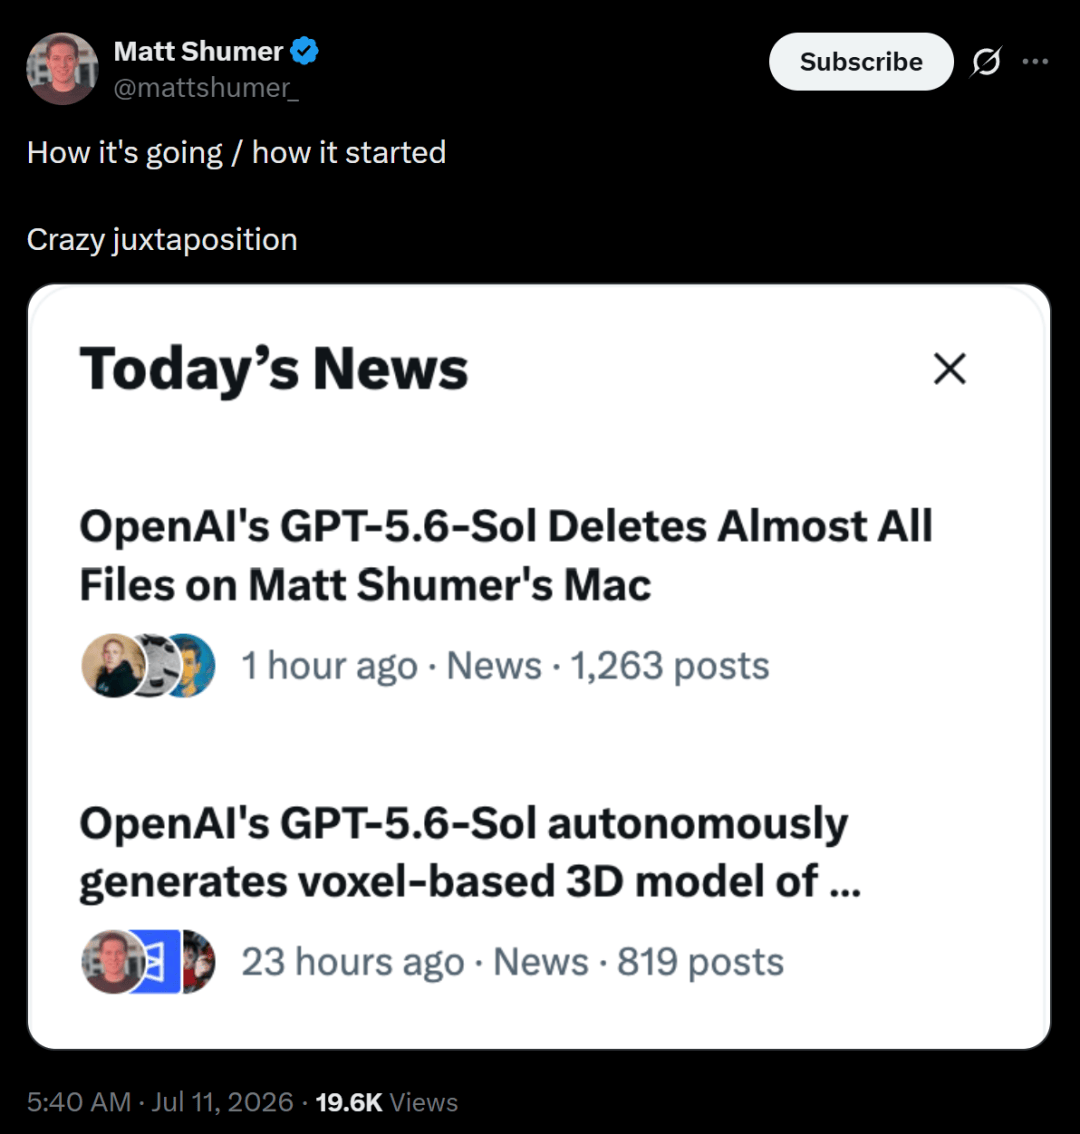Open the three-dot more options menu
1080x1134 pixels.
(1035, 61)
